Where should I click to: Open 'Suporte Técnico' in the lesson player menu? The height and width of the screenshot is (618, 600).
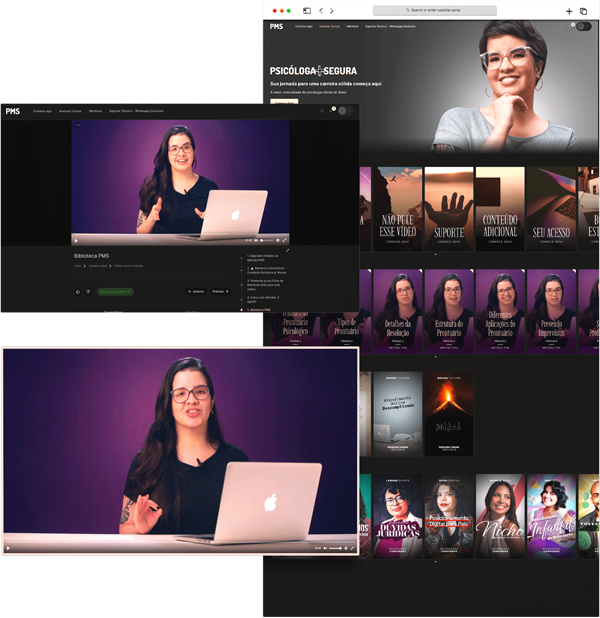coord(136,111)
